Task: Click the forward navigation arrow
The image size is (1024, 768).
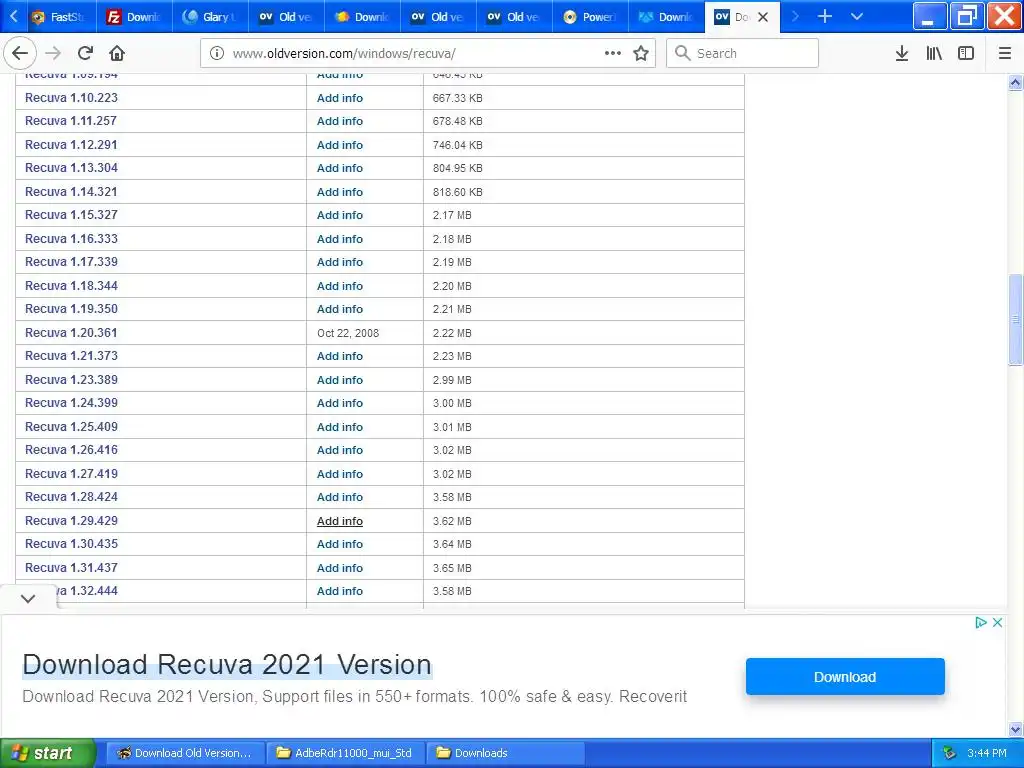Action: [54, 53]
